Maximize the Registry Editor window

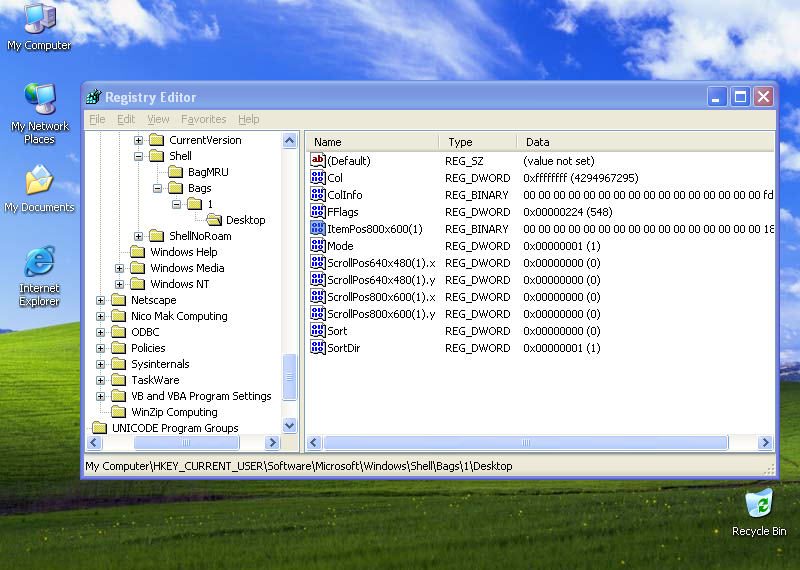coord(740,96)
